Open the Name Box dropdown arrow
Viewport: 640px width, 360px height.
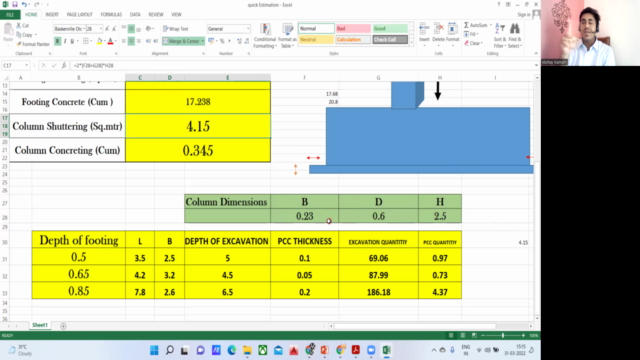tap(27, 65)
